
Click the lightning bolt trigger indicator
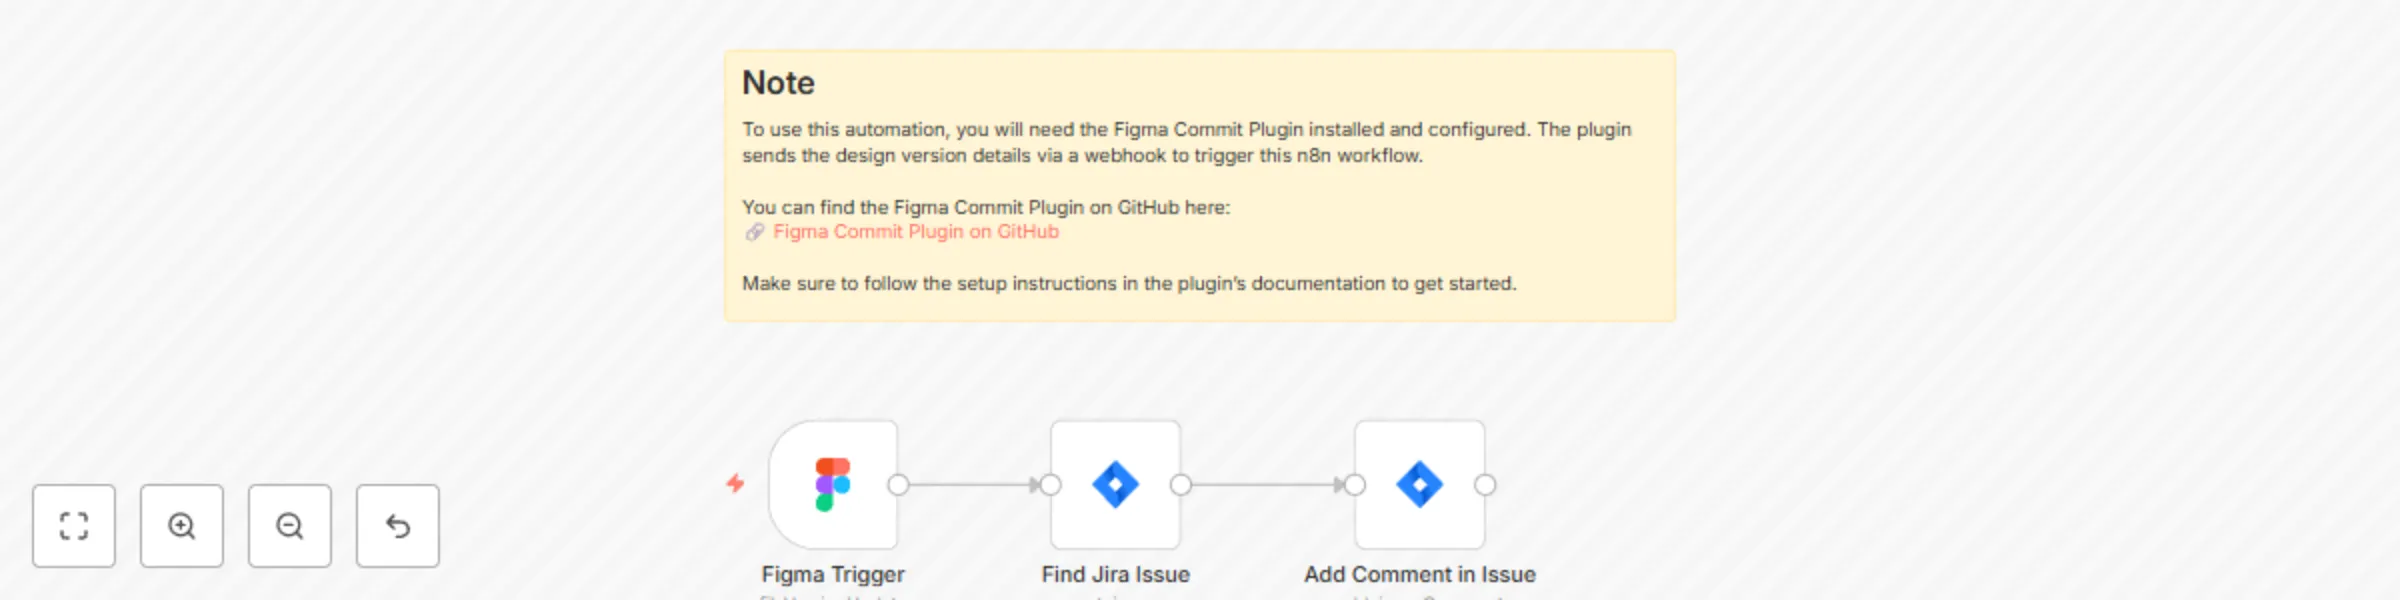tap(736, 485)
